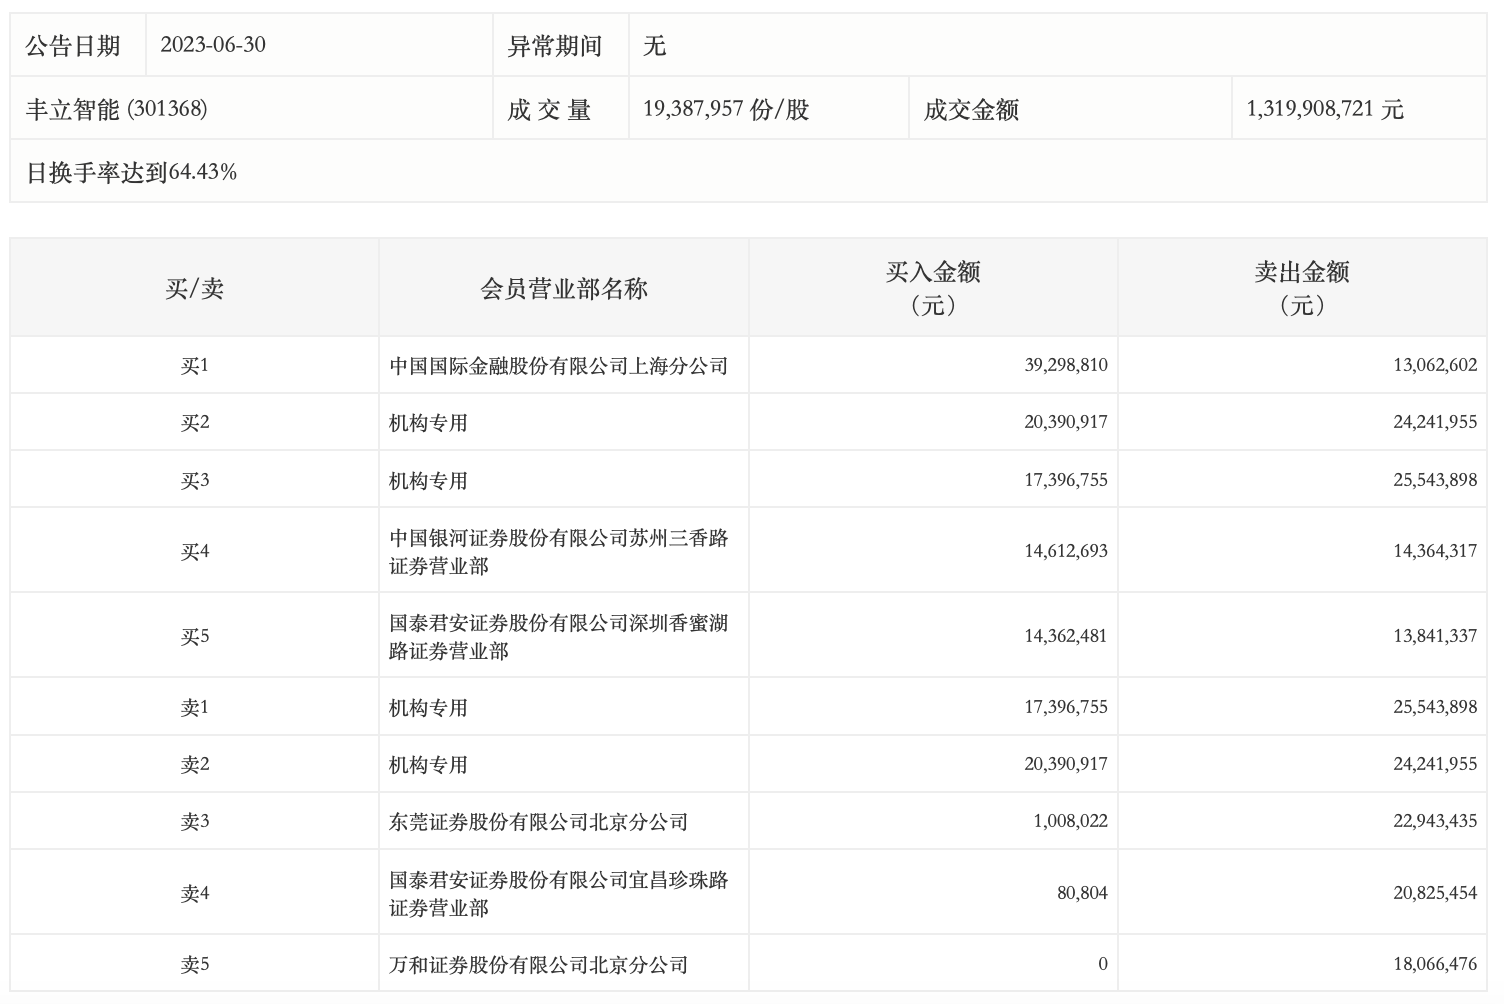Select 24,241,955 in the 买2 row
Image resolution: width=1504 pixels, height=1004 pixels.
pyautogui.click(x=1435, y=422)
